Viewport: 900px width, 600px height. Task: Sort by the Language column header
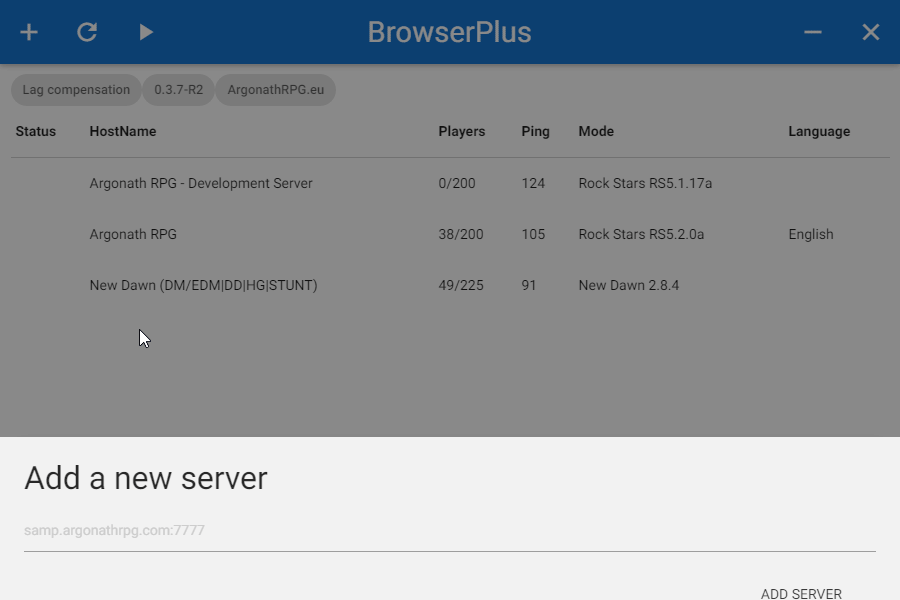tap(819, 131)
